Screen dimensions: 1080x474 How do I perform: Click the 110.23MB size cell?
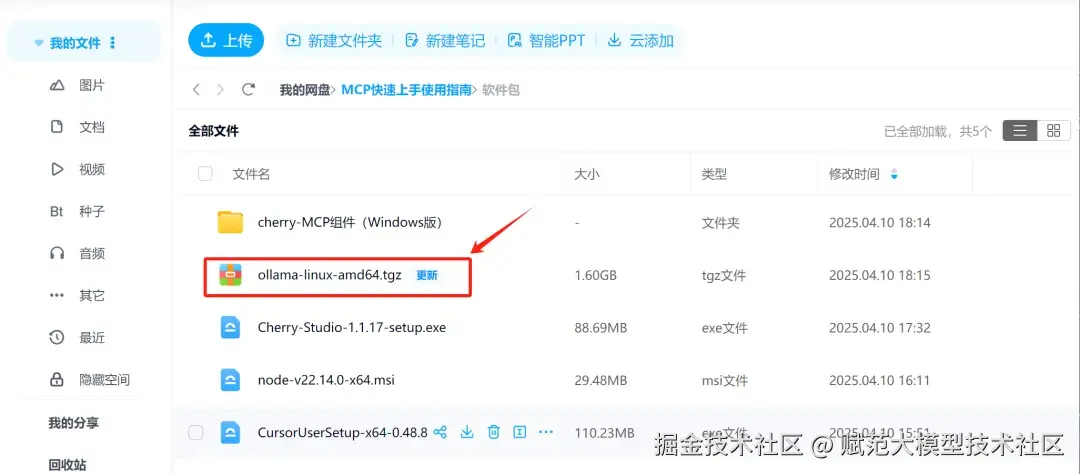tap(604, 433)
